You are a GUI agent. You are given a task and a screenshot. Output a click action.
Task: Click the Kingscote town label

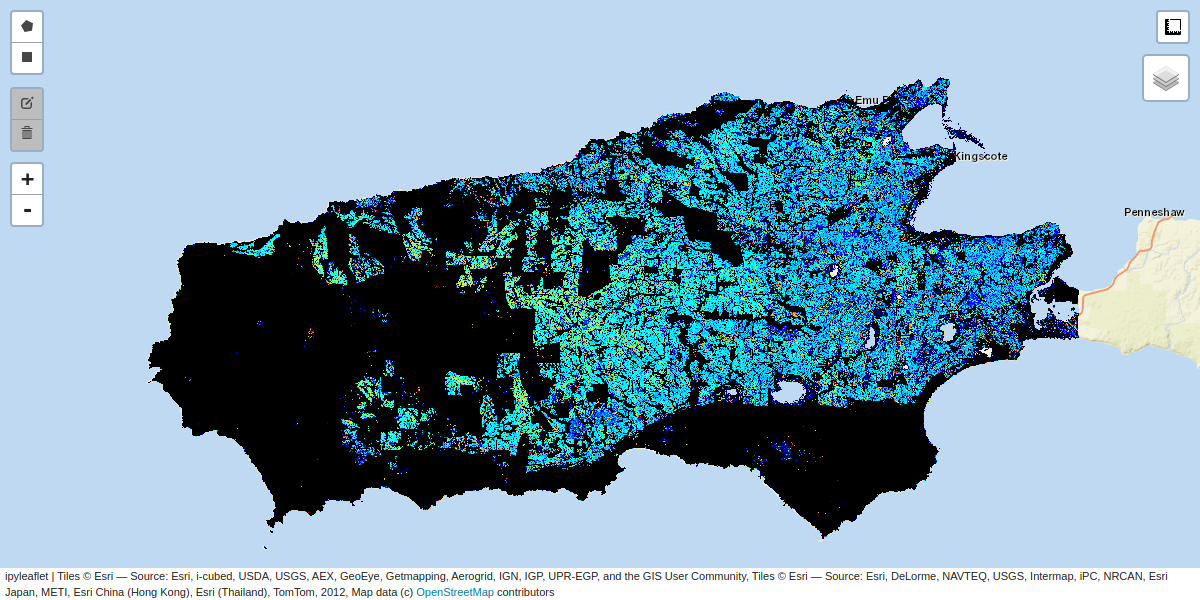(980, 157)
